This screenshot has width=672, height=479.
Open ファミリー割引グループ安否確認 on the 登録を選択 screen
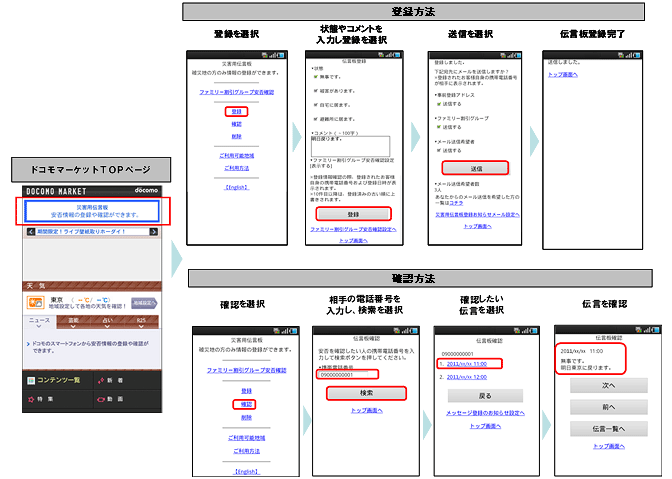[x=237, y=92]
